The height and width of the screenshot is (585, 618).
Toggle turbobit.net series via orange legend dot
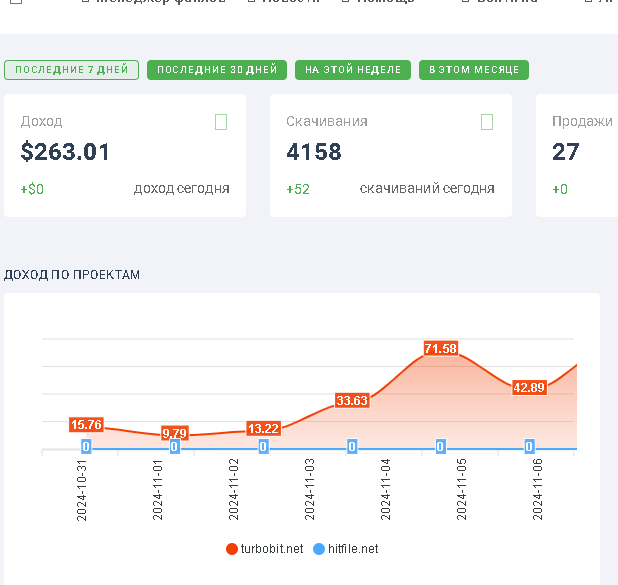click(x=232, y=549)
